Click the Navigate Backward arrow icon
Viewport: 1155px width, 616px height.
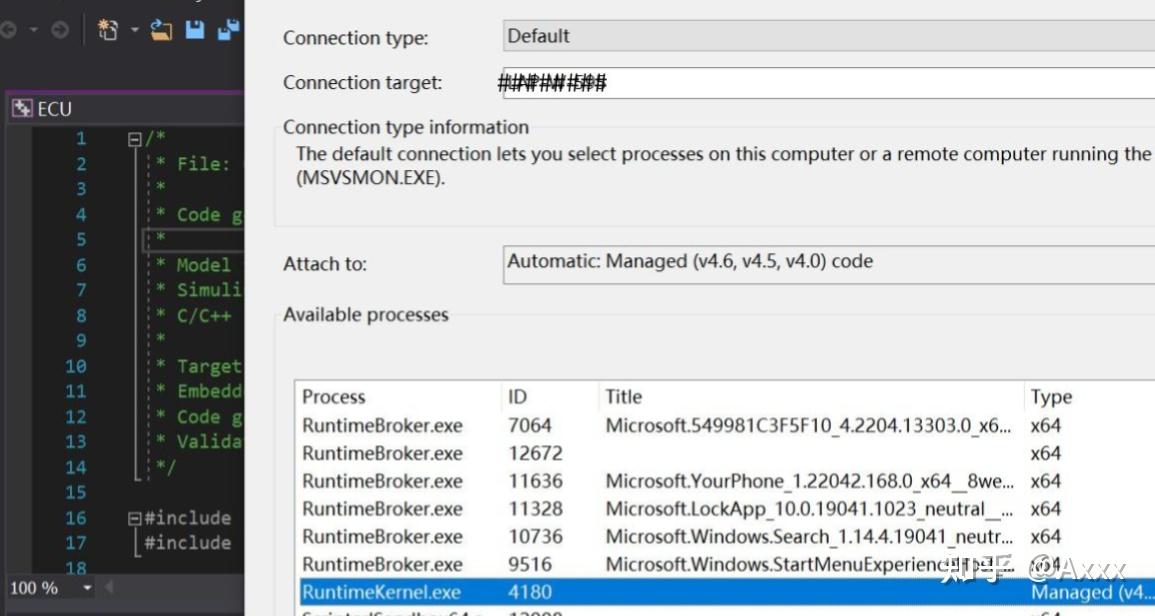(x=9, y=30)
